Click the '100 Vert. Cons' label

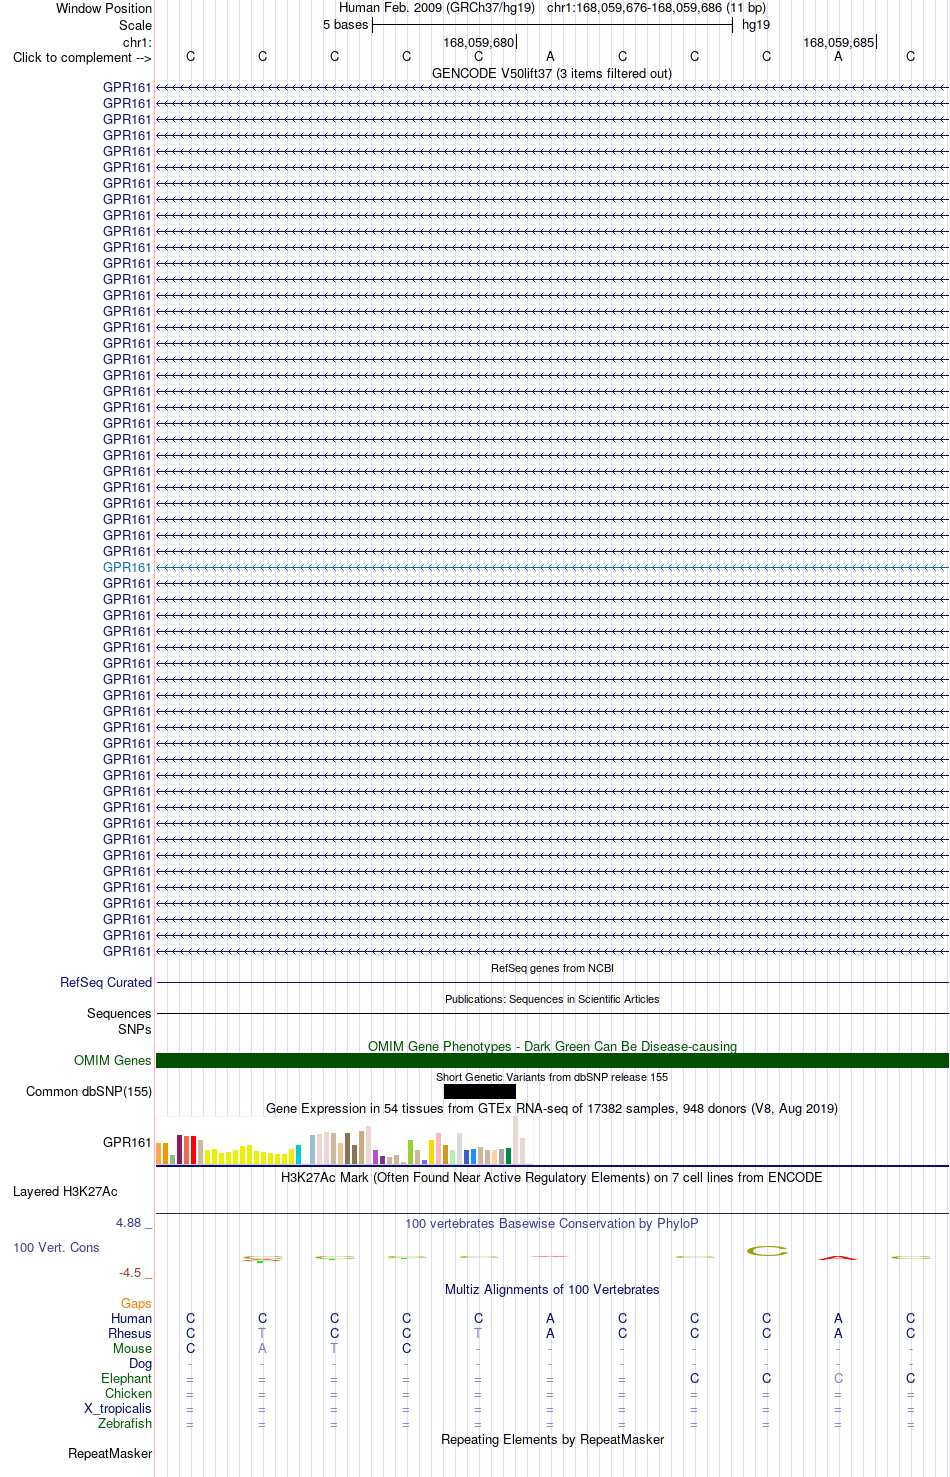pos(56,1247)
